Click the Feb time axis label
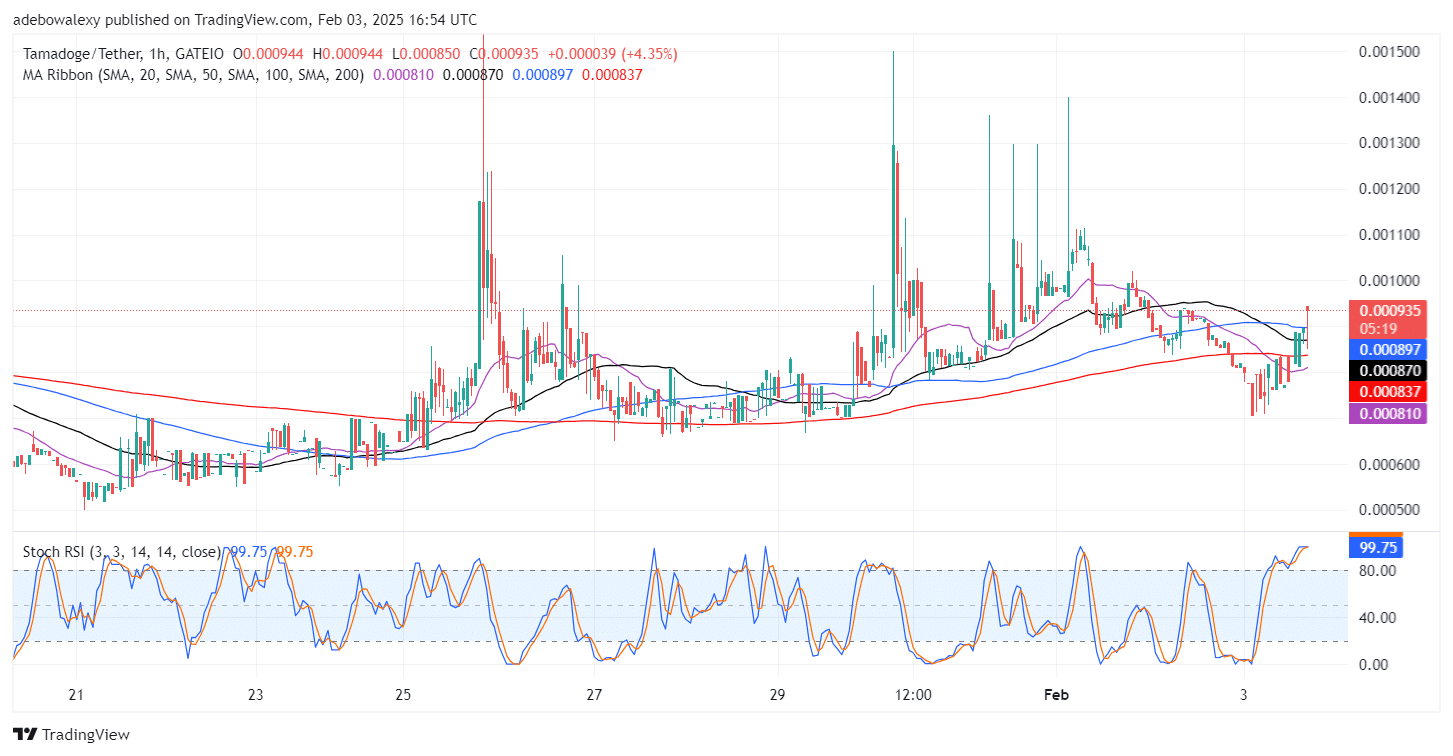The width and height of the screenshot is (1453, 756). coord(1058,695)
